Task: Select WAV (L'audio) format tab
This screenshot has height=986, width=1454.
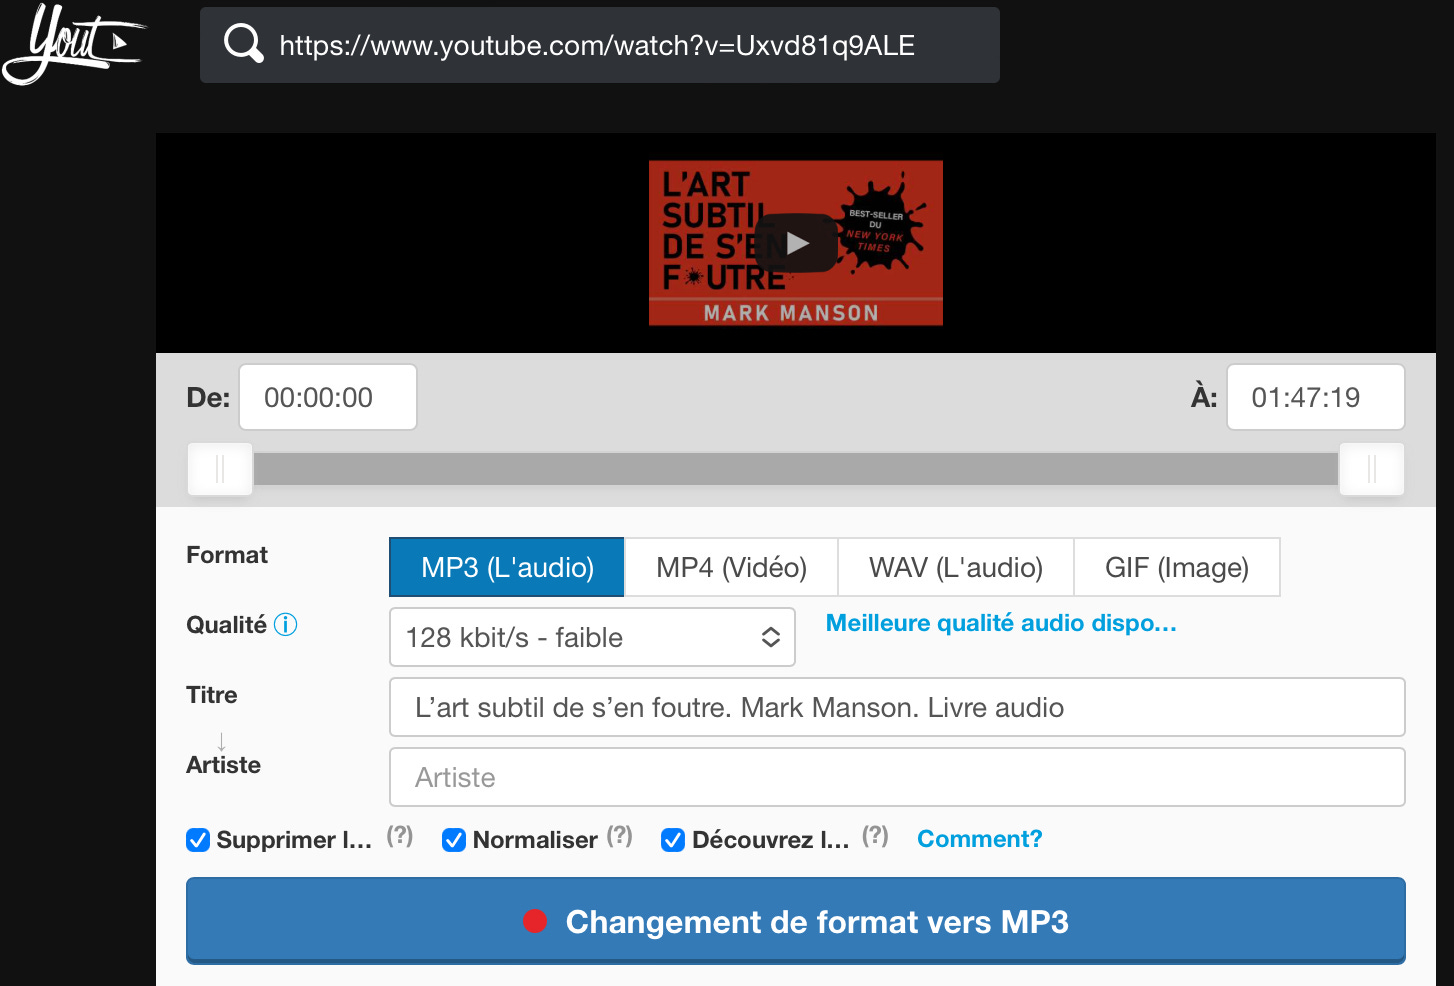Action: [956, 567]
